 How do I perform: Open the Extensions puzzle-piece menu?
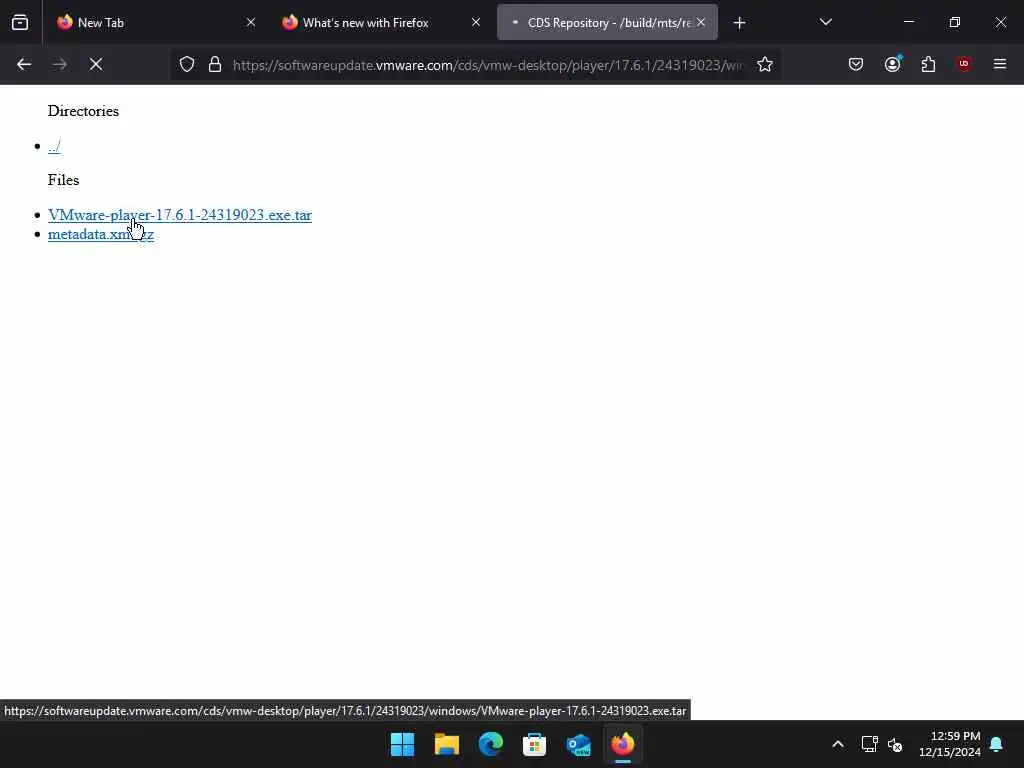(x=928, y=64)
